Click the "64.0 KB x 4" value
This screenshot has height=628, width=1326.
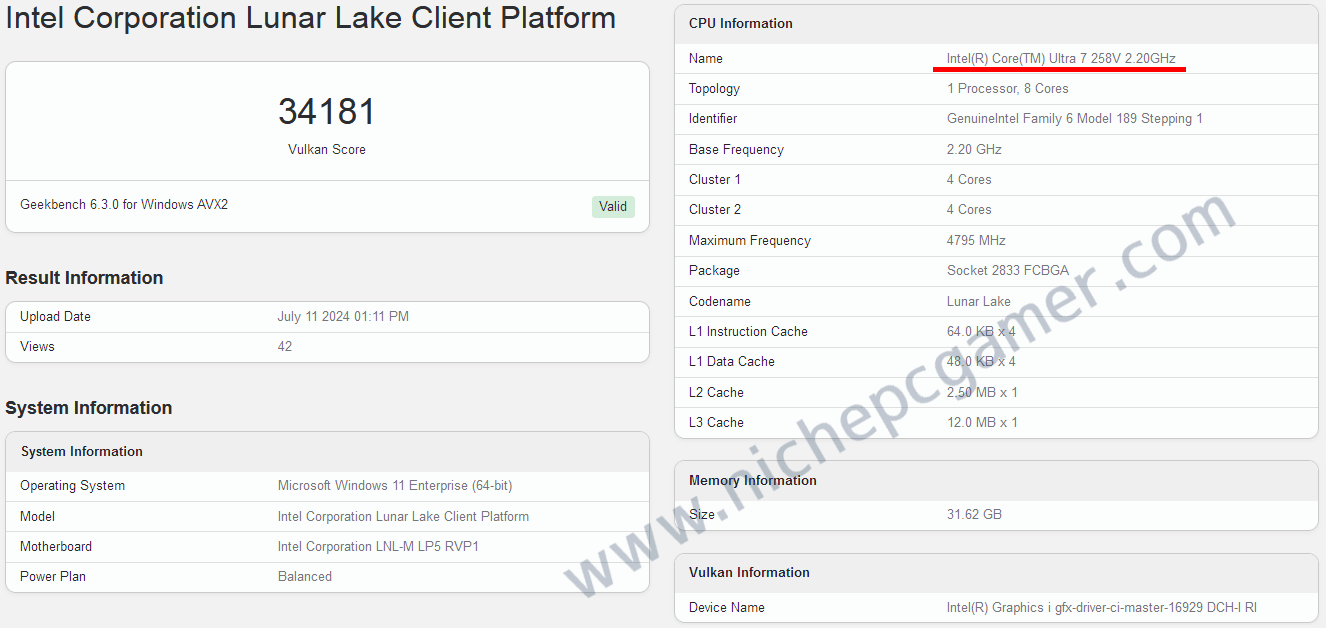pos(982,332)
